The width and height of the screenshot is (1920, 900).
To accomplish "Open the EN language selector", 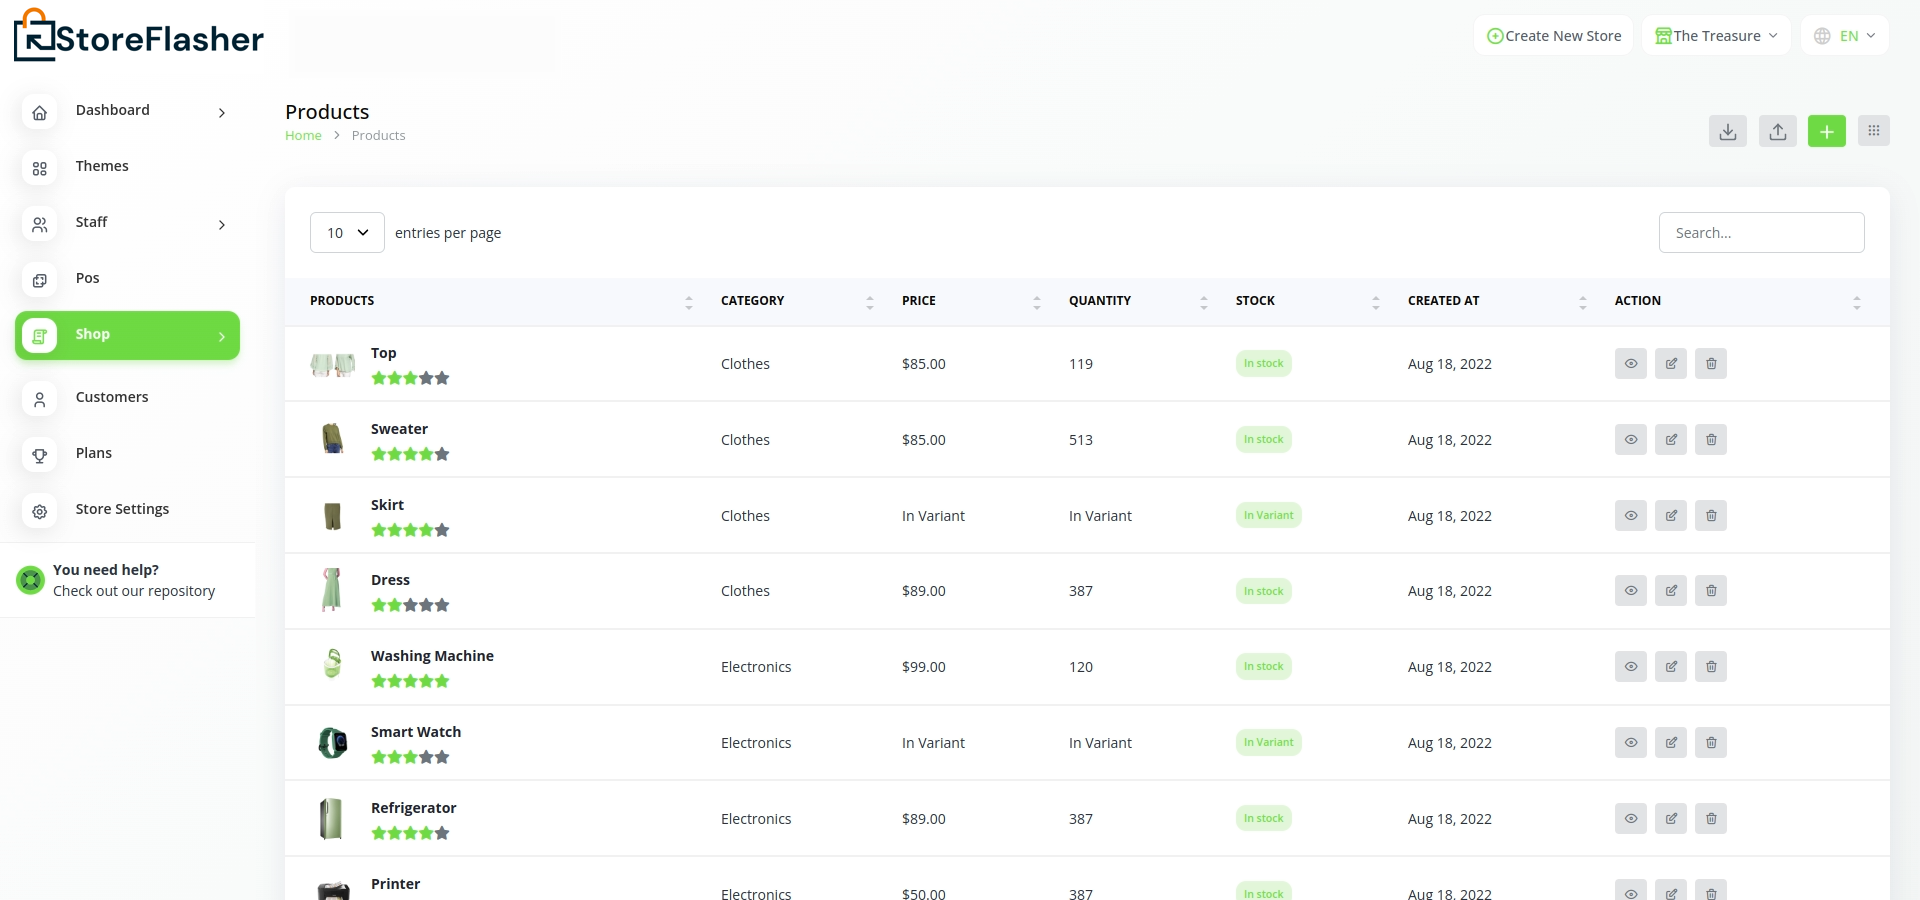I will click(x=1845, y=36).
